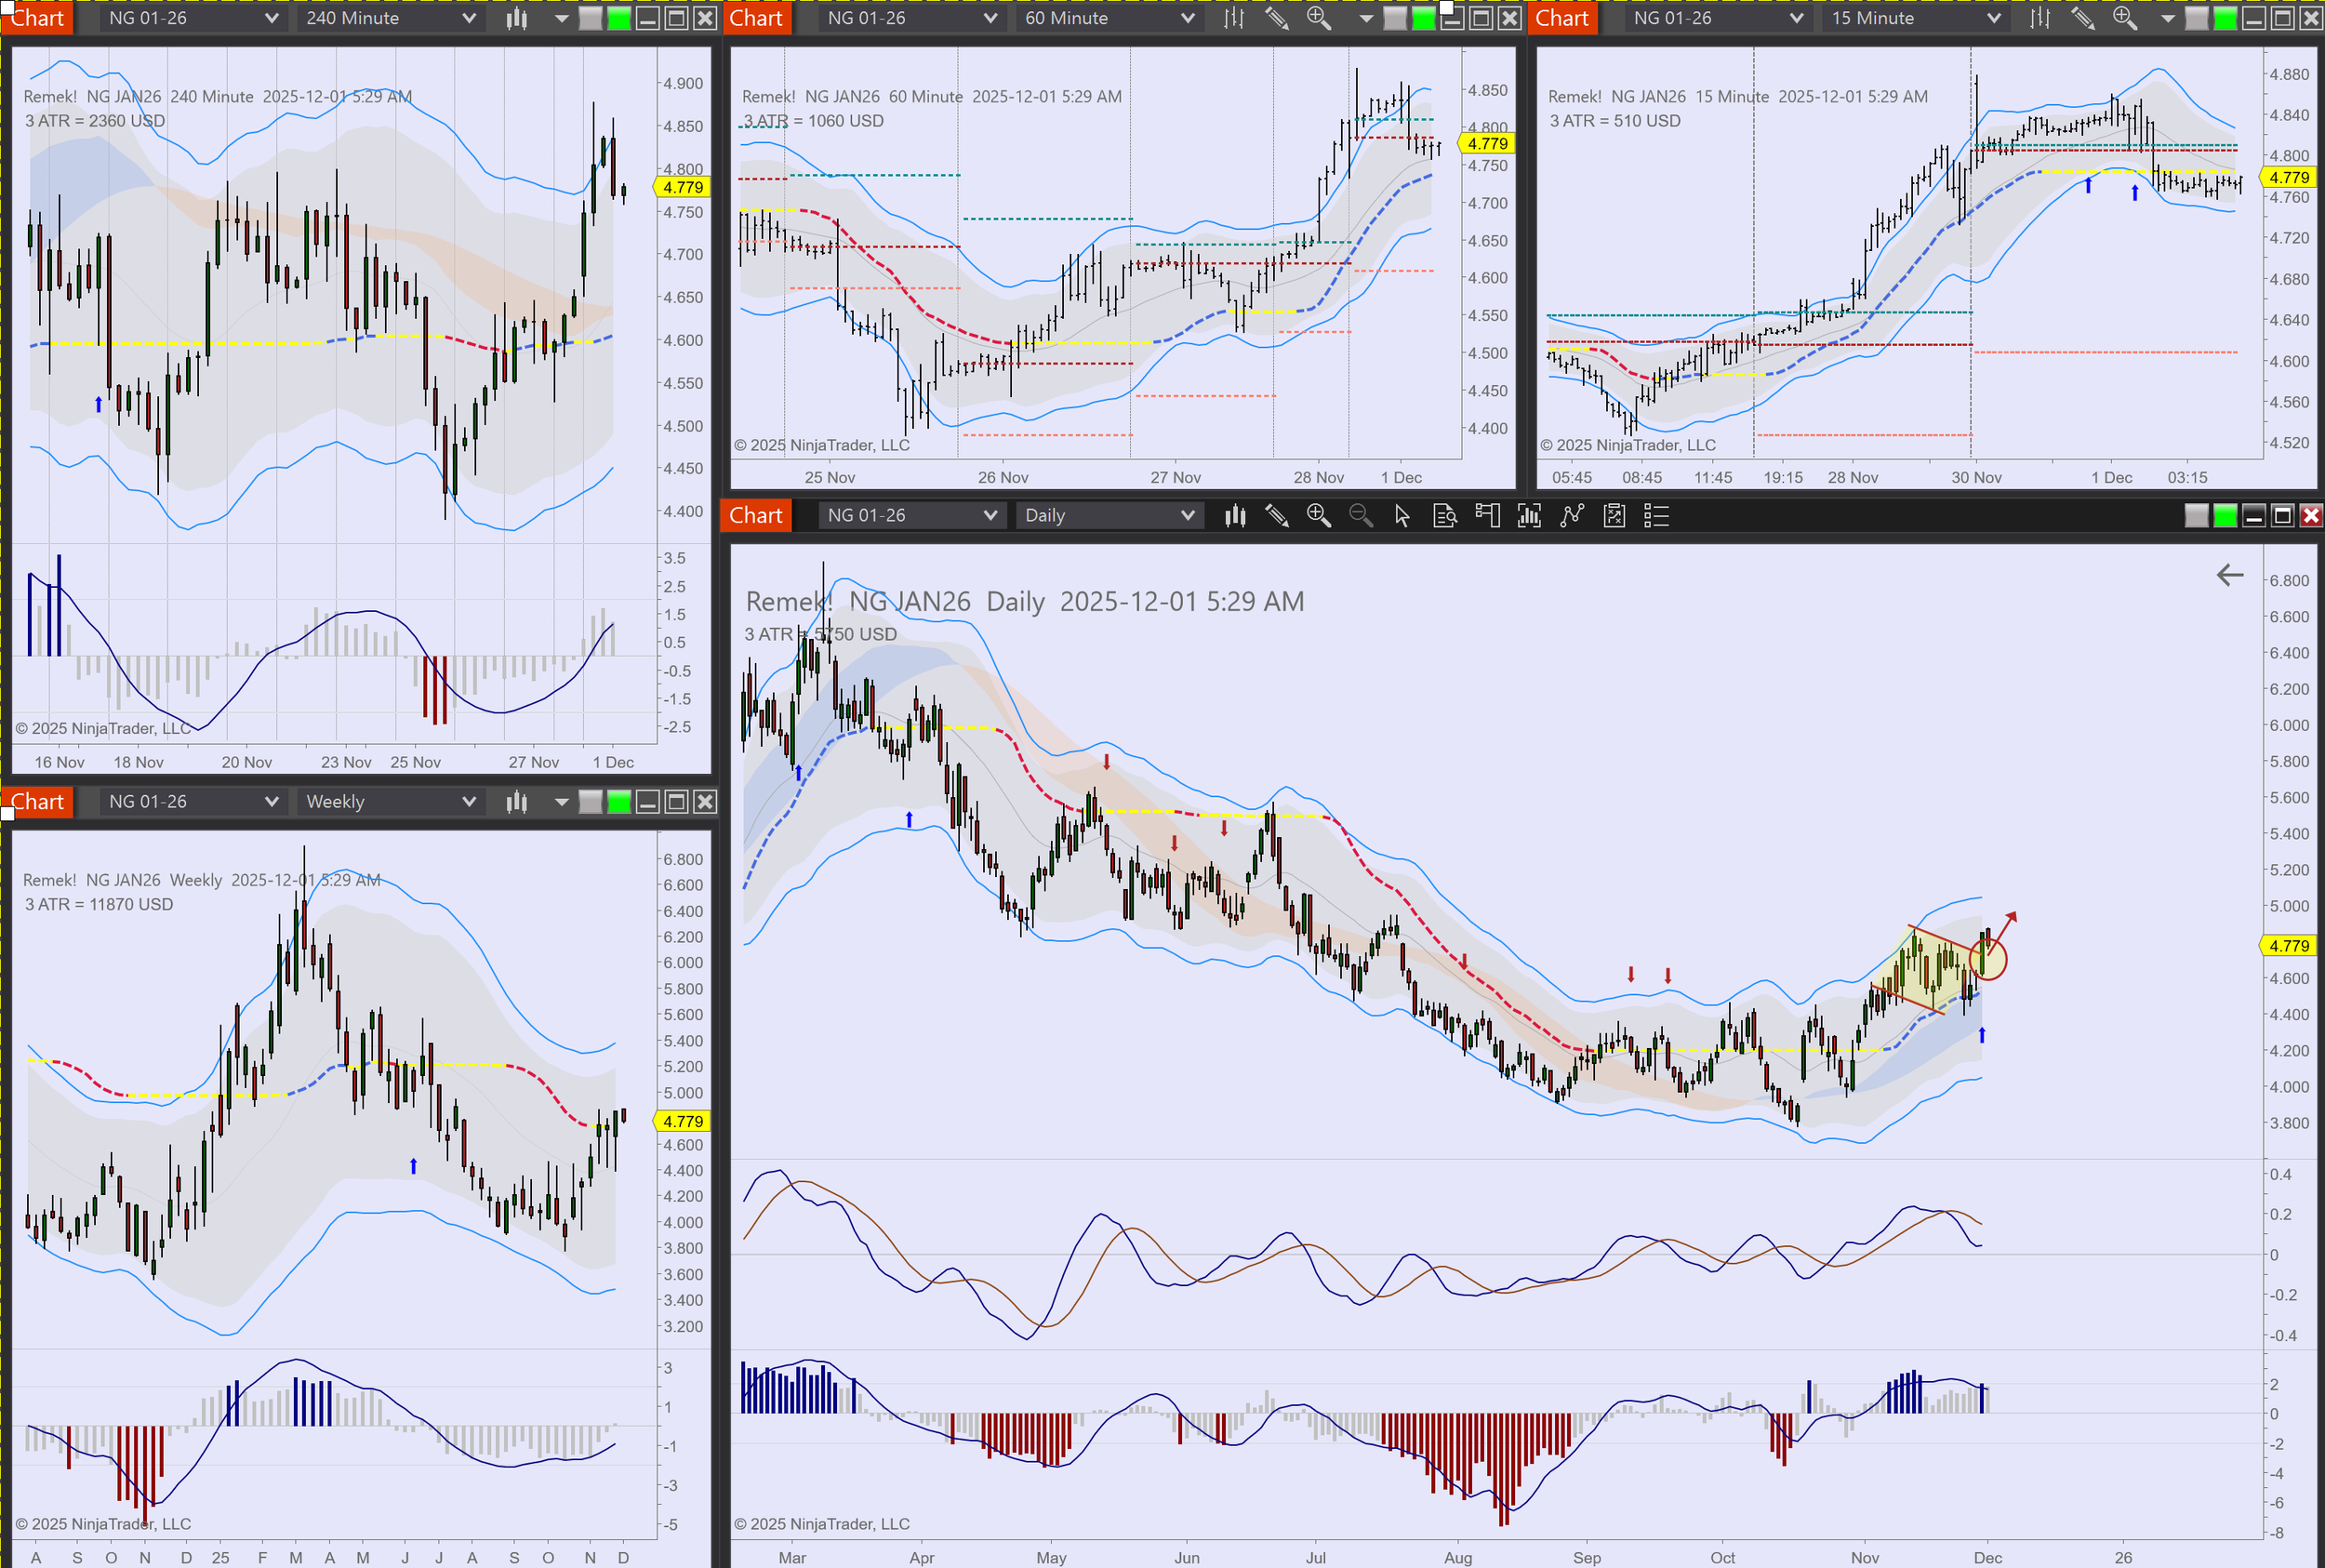Select the Daily Chart tab label
Screen dimensions: 2325x1568
[x=756, y=515]
